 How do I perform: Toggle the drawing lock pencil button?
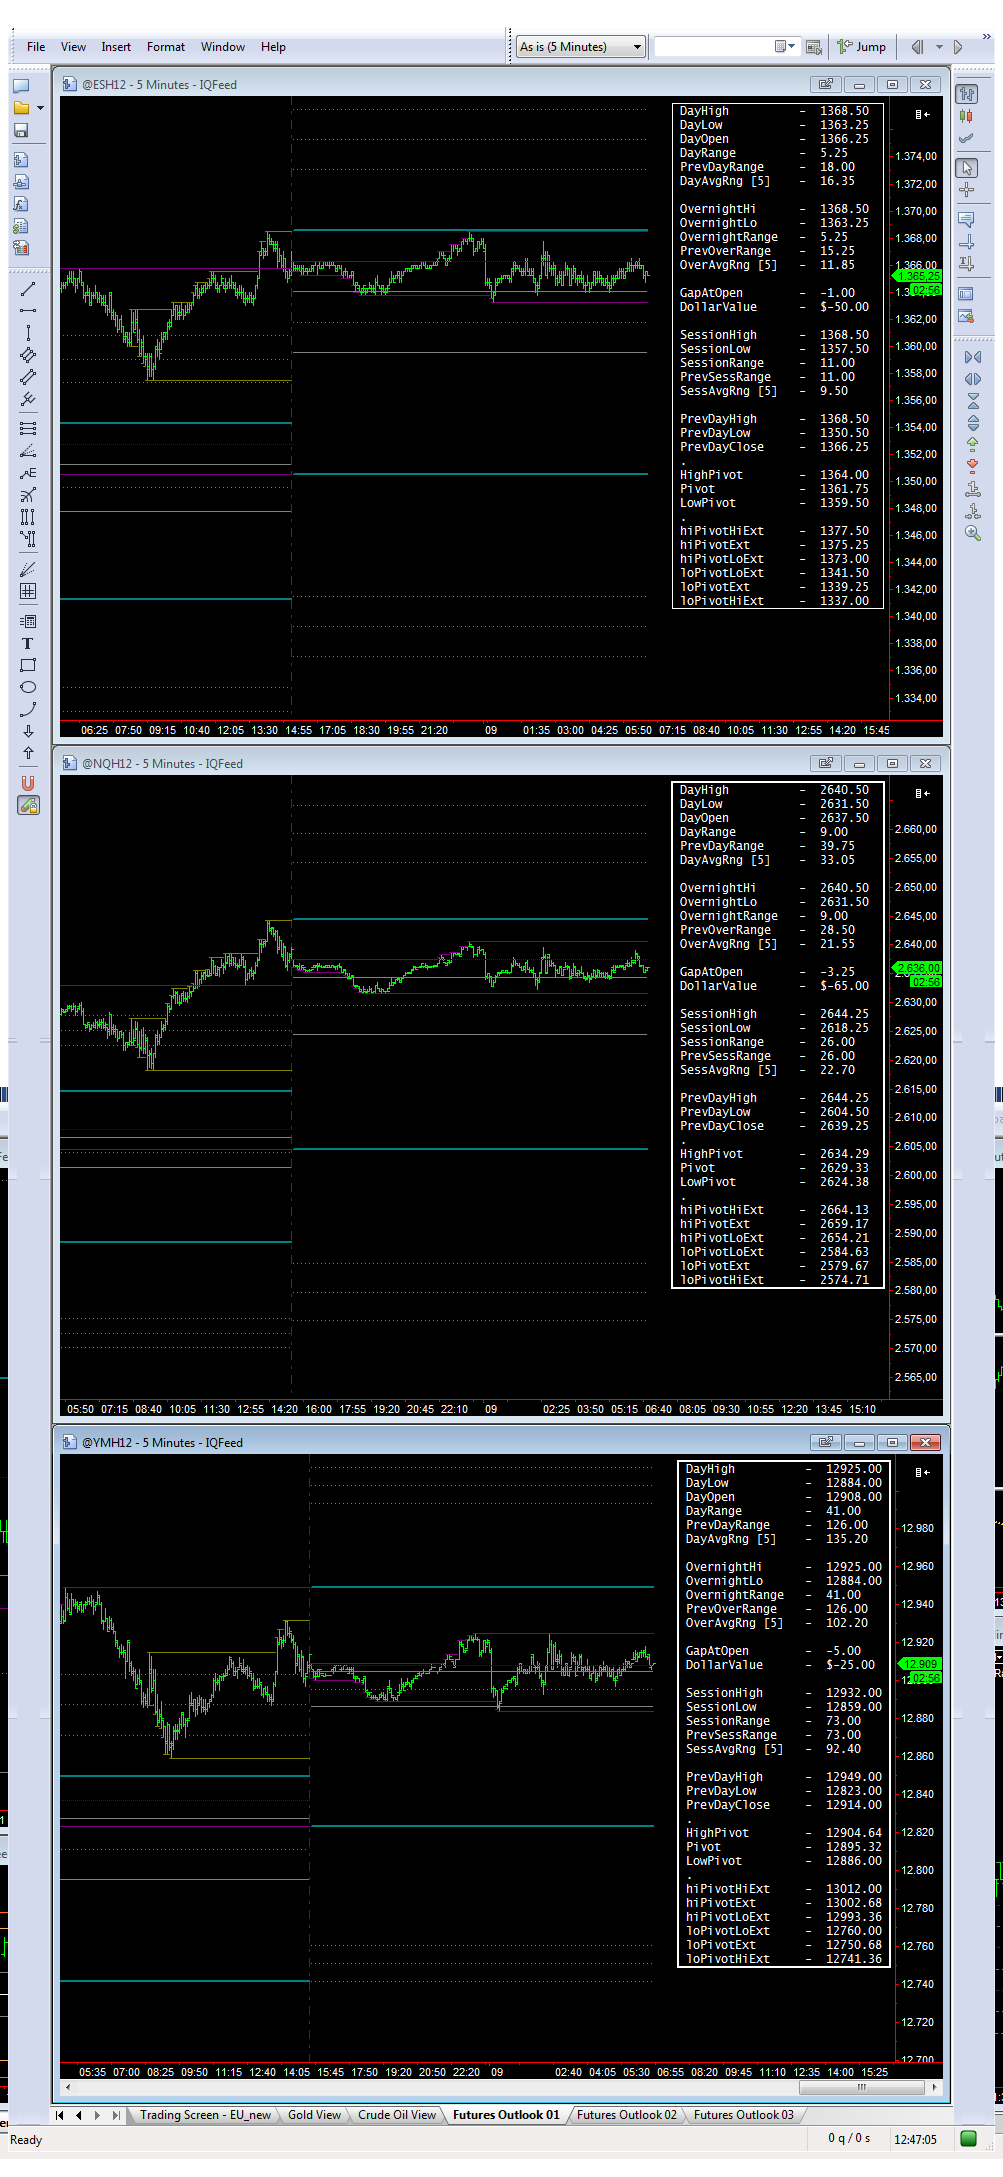click(x=28, y=805)
